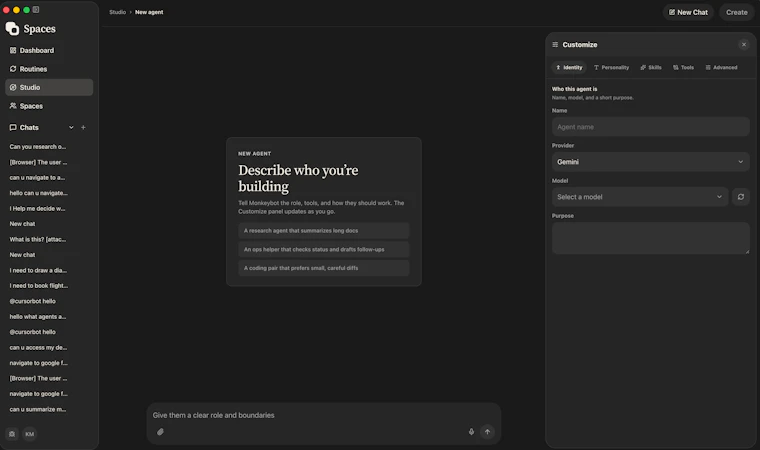Click the New Chat button
760x450 pixels.
coord(688,12)
